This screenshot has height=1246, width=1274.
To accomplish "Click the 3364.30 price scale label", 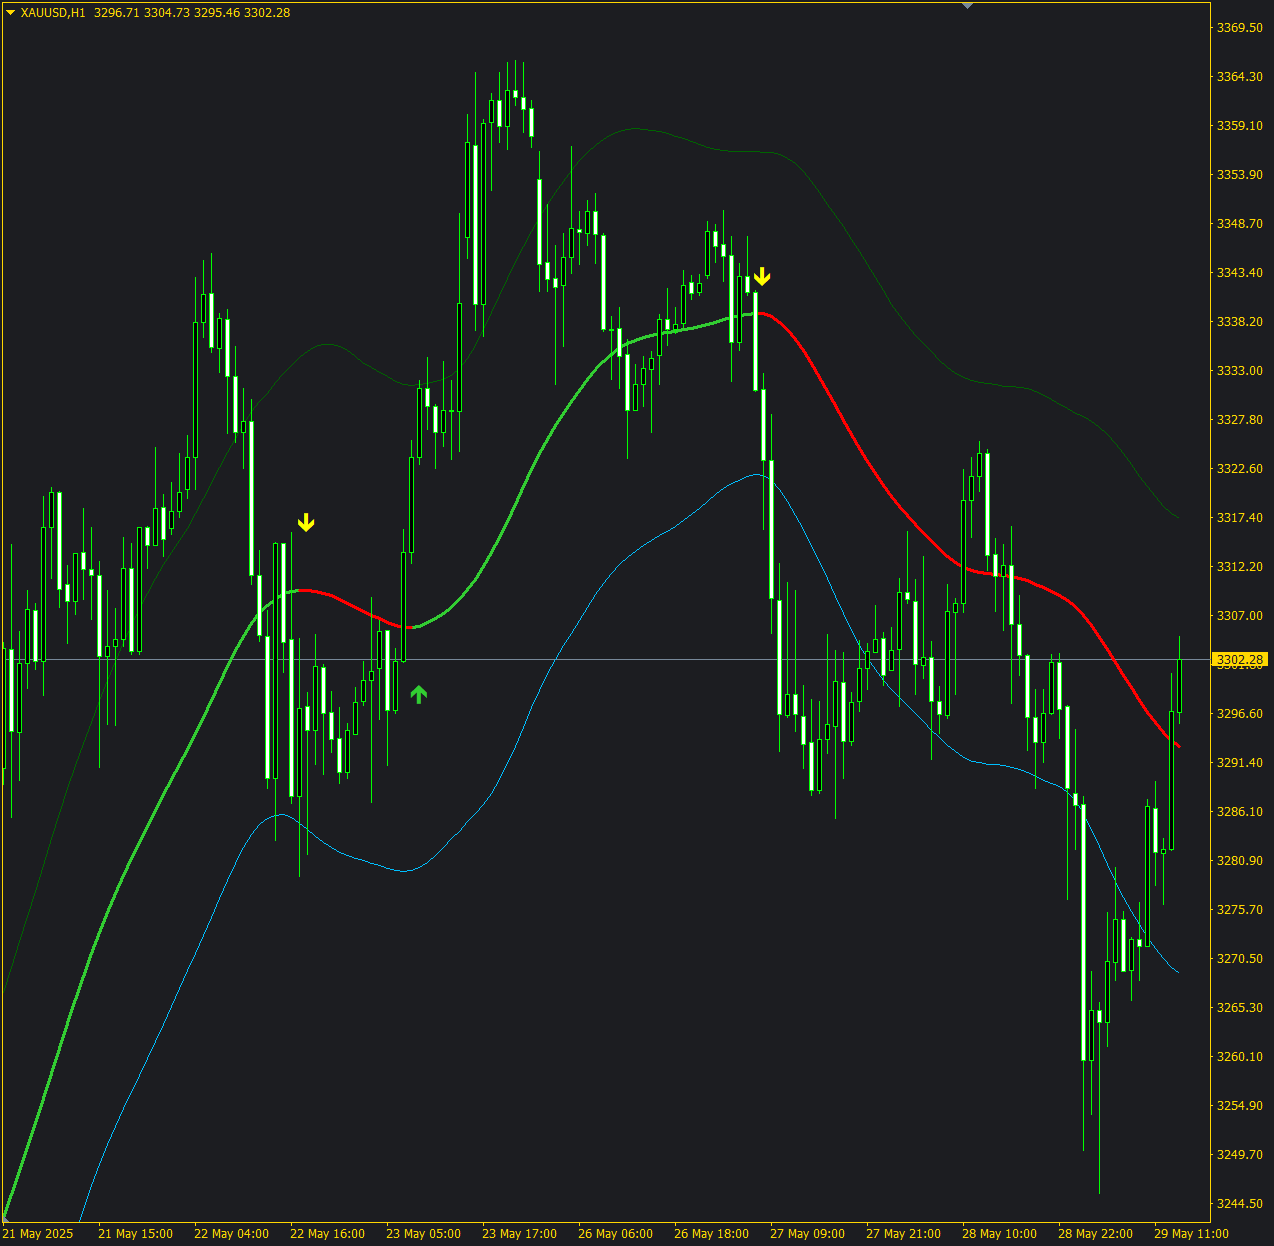I will [x=1239, y=77].
